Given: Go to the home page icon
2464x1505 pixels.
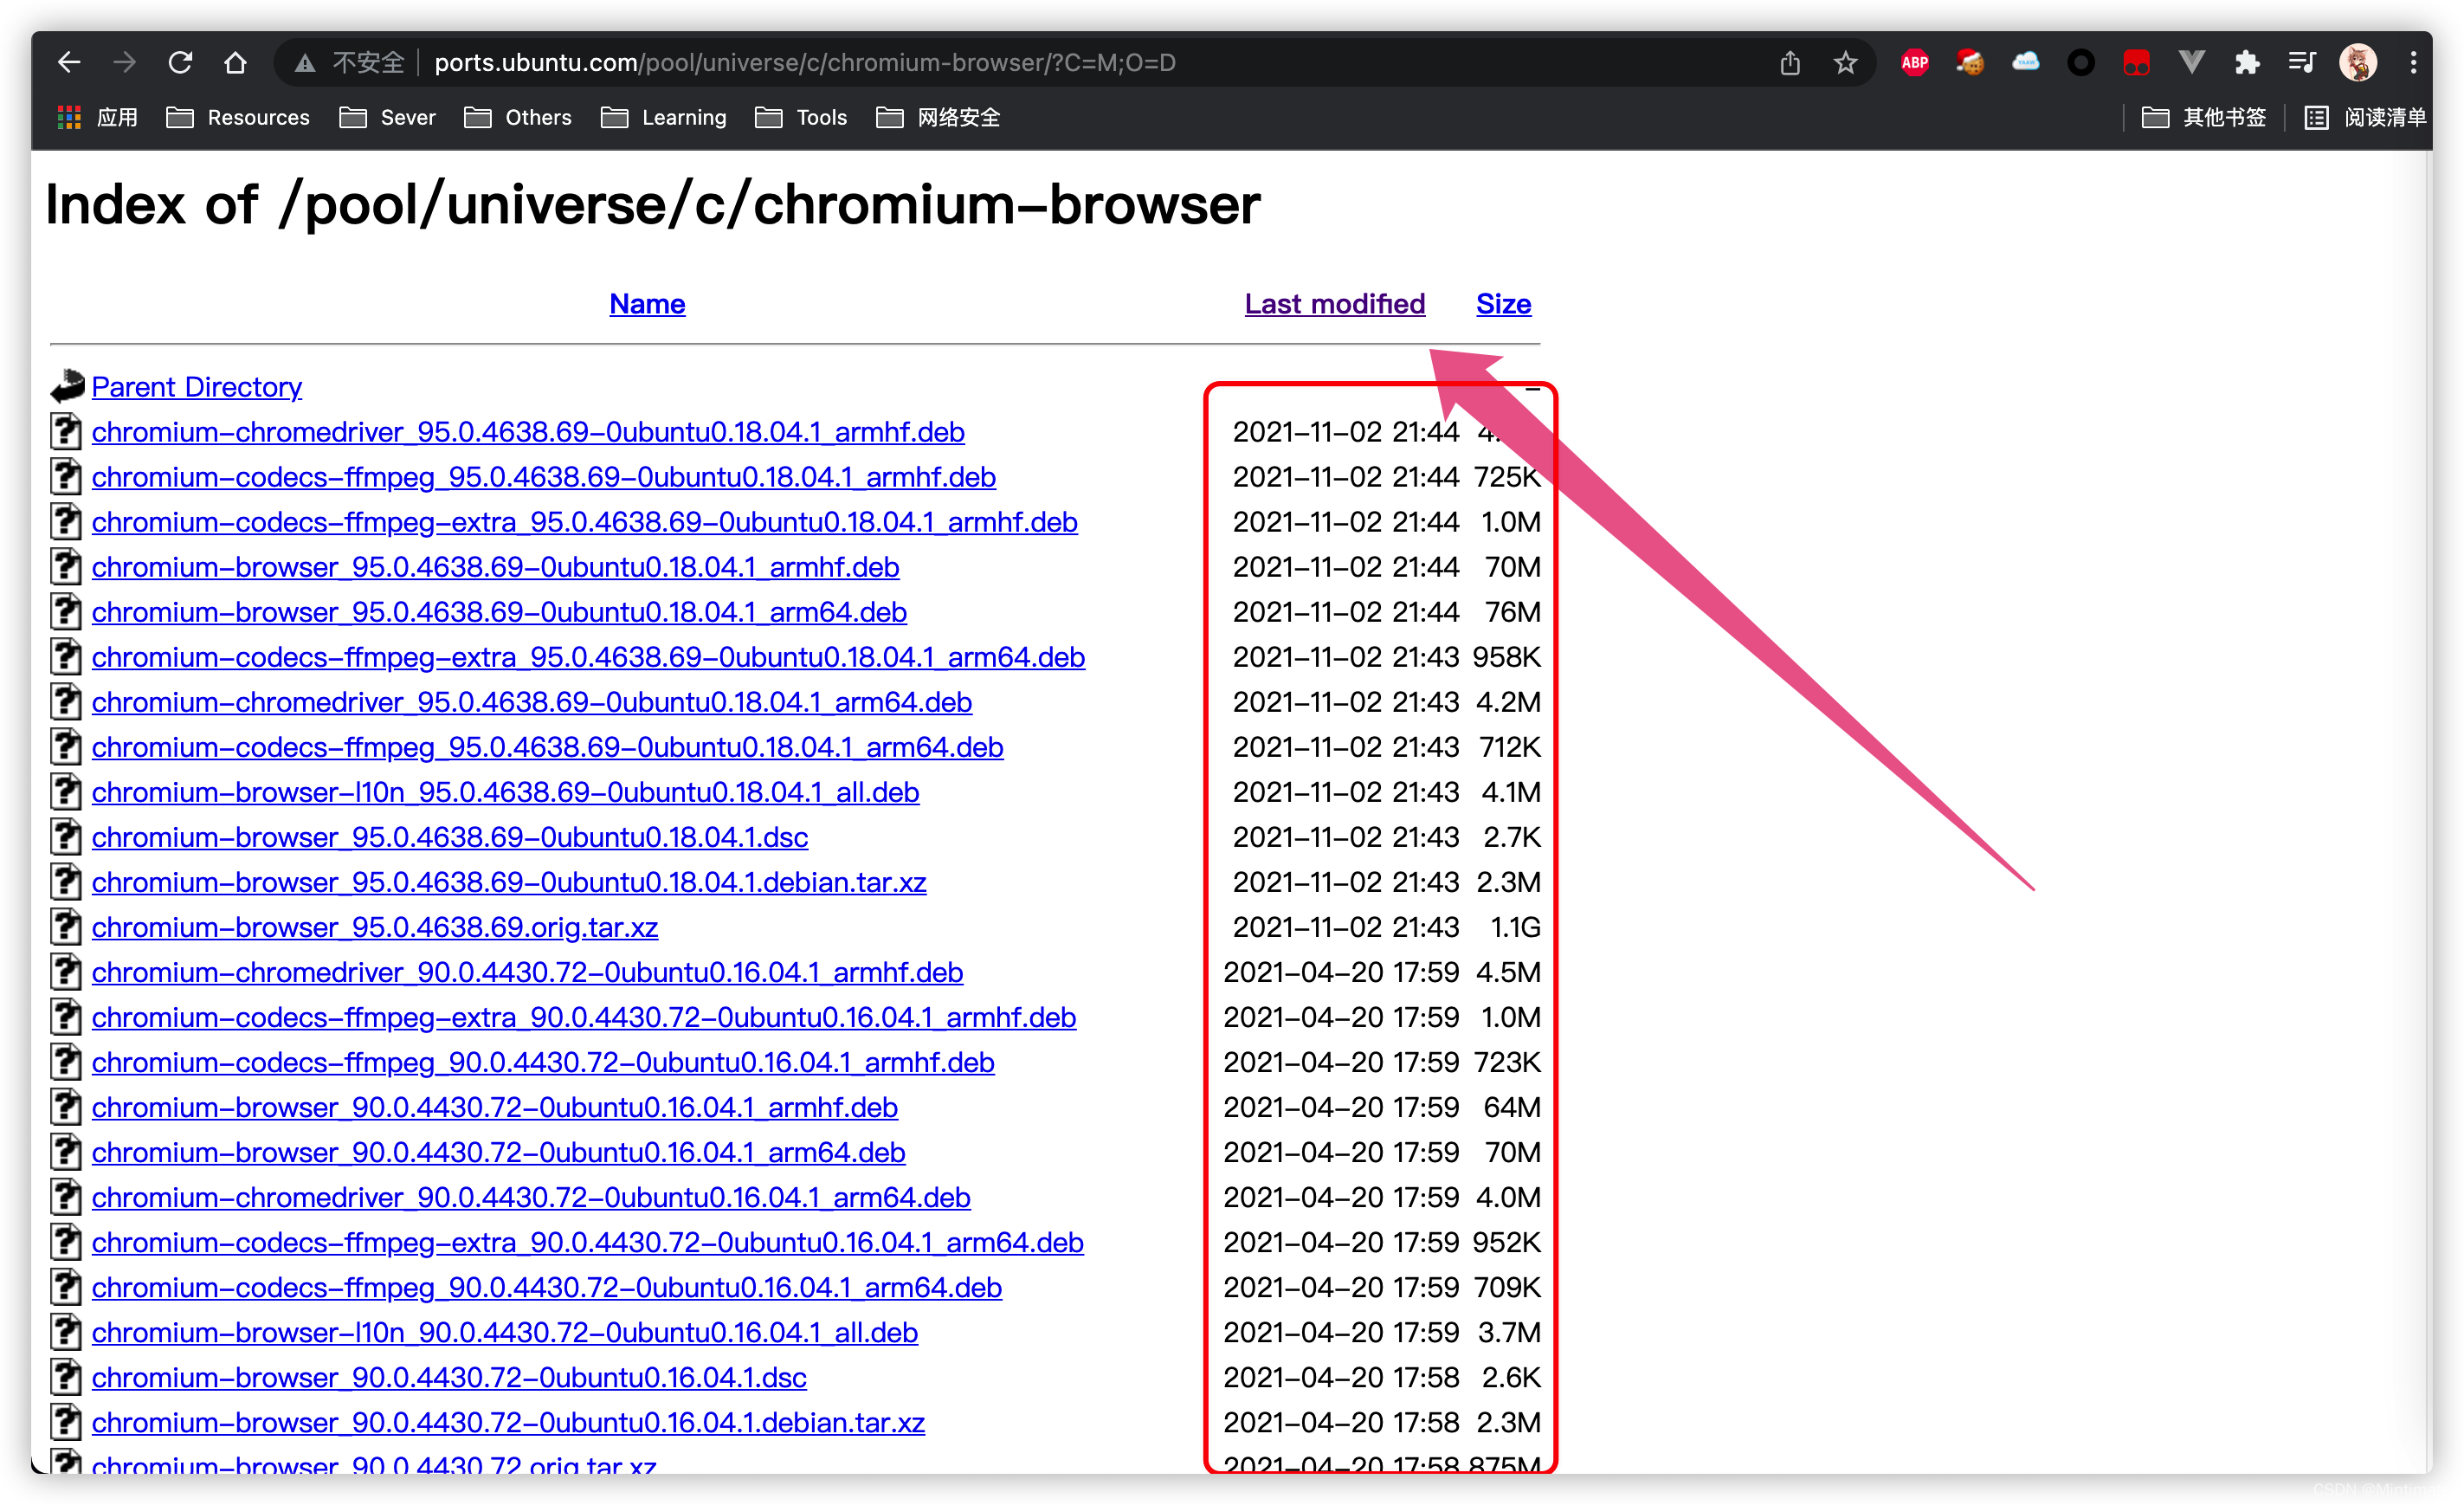Looking at the screenshot, I should (x=235, y=63).
